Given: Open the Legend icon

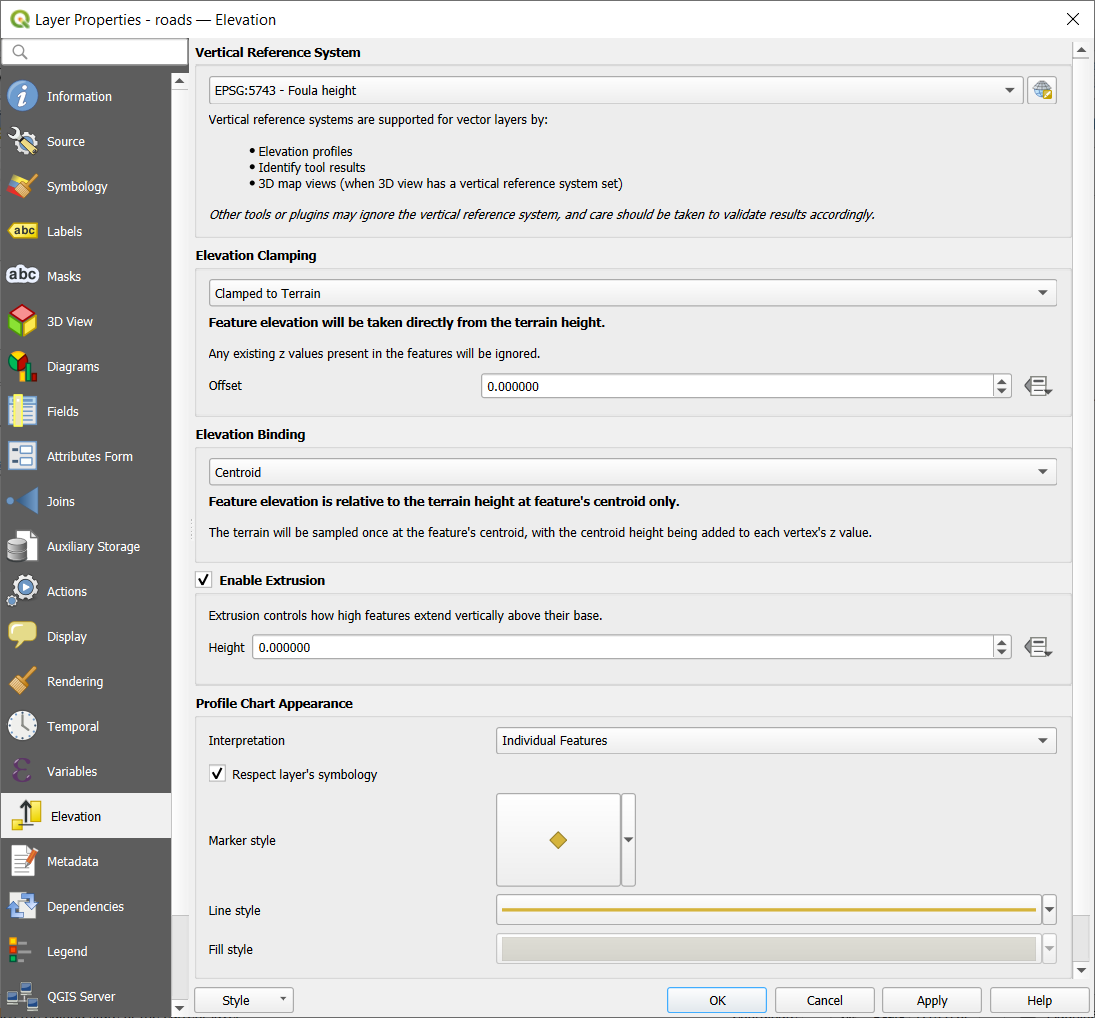Looking at the screenshot, I should click(20, 951).
